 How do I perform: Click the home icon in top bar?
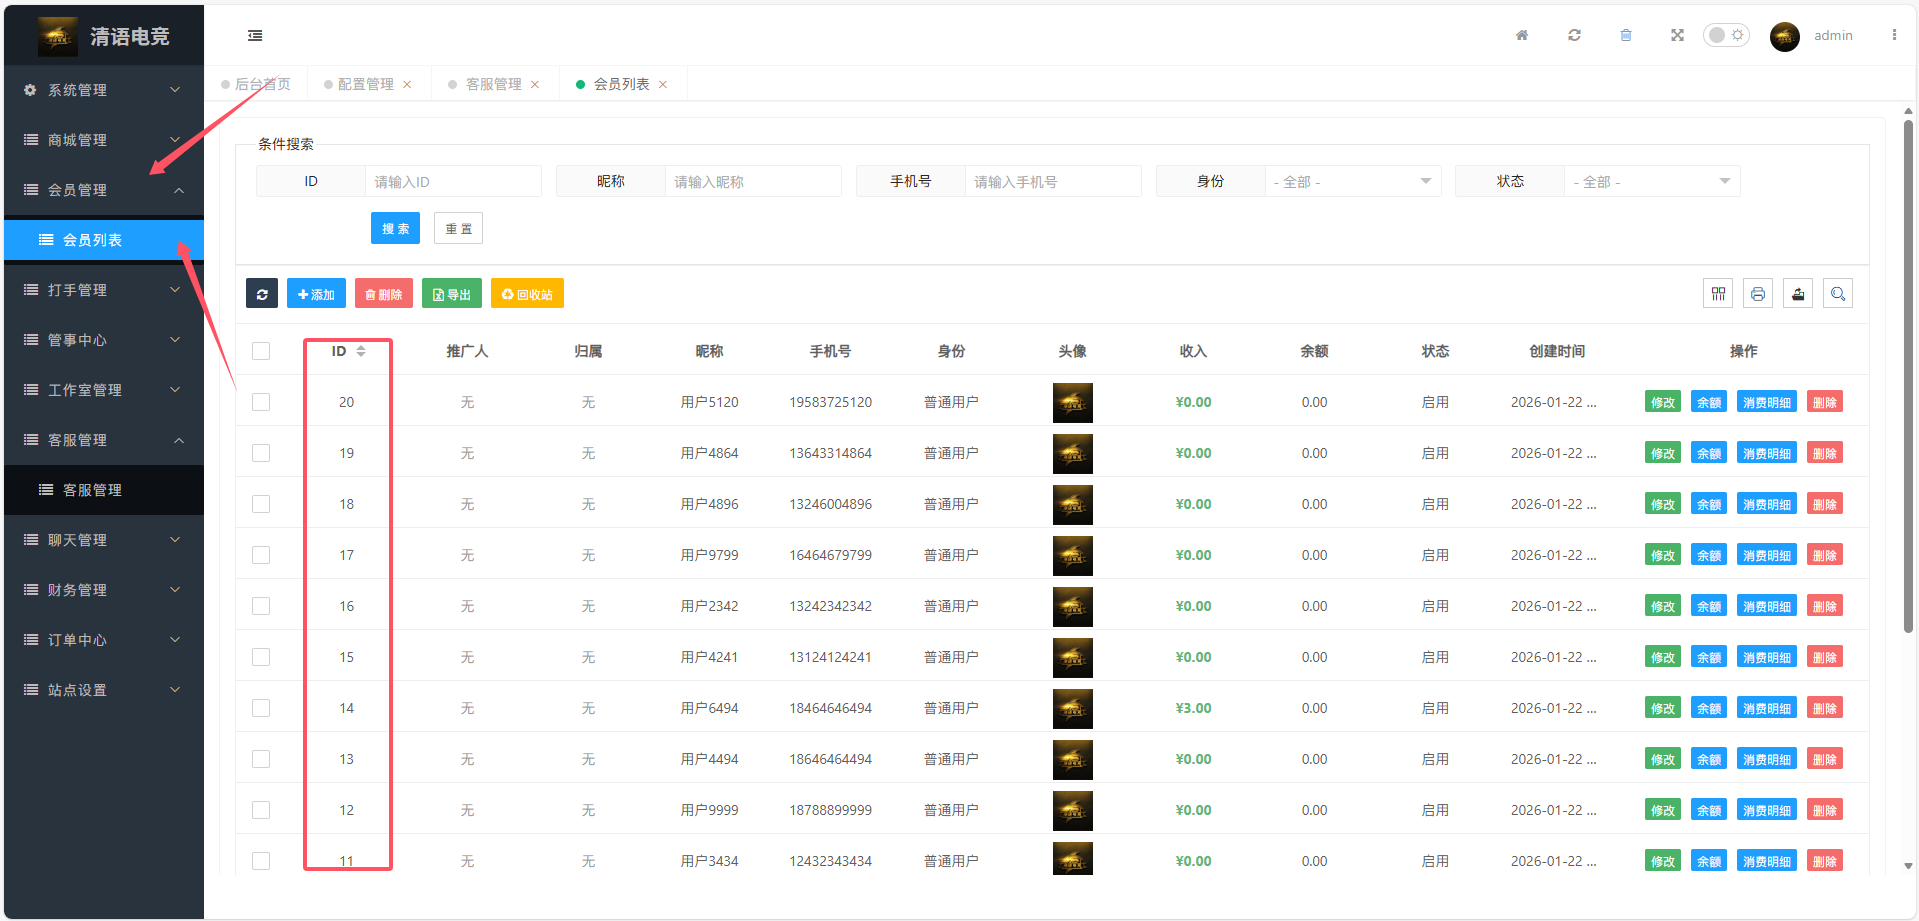pyautogui.click(x=1521, y=35)
